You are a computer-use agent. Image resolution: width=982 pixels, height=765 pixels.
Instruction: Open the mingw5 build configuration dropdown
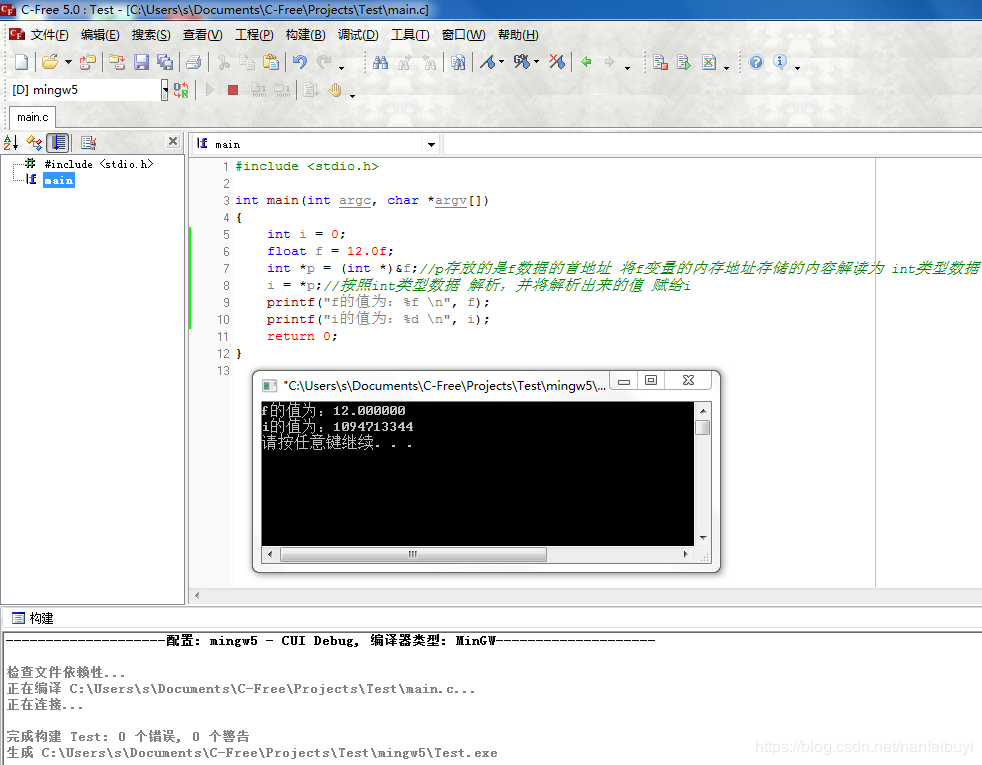(x=165, y=90)
